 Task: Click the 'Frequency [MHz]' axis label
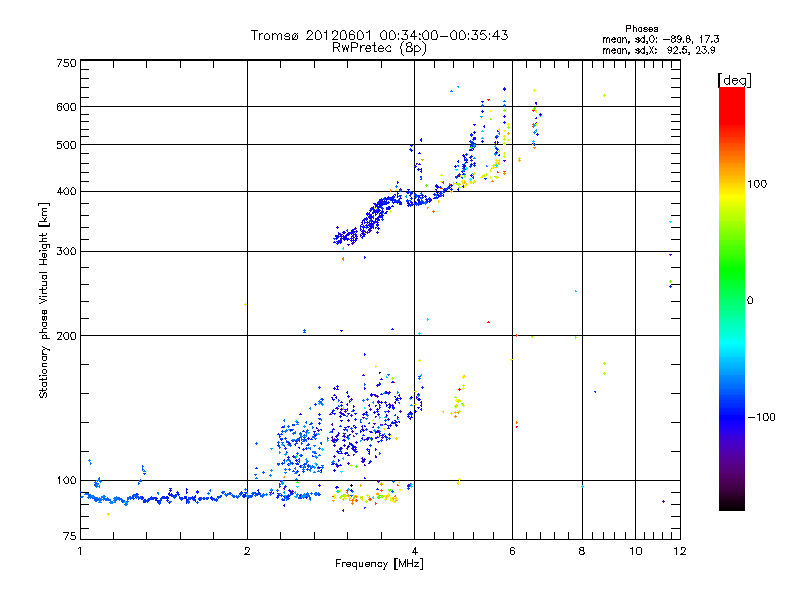tap(379, 564)
